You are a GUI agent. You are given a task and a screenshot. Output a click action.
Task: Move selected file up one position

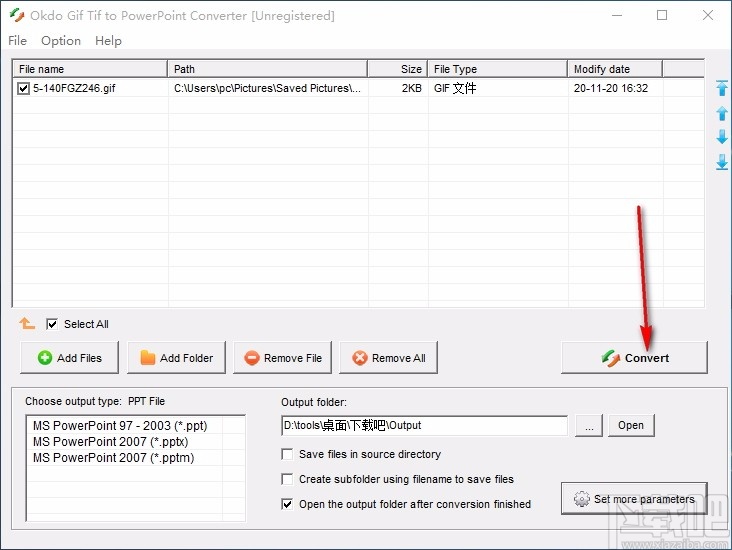coord(722,113)
